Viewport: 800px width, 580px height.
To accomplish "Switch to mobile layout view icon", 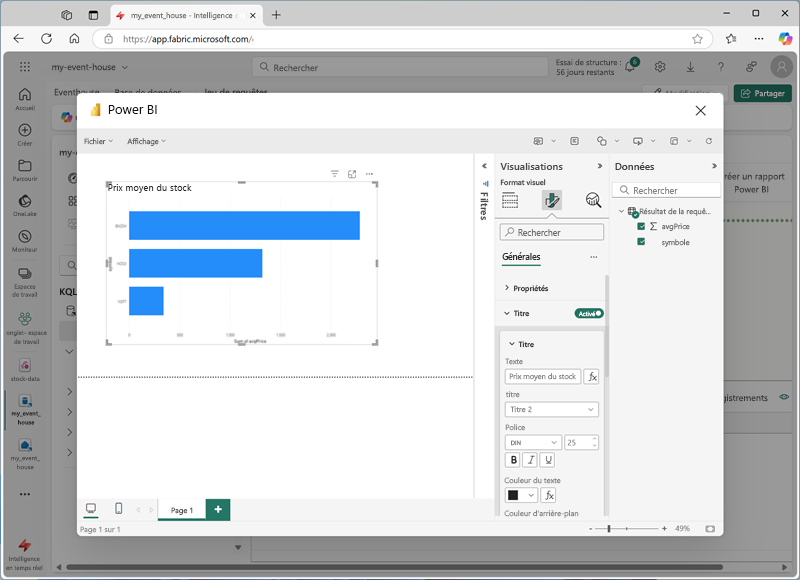I will click(x=118, y=509).
